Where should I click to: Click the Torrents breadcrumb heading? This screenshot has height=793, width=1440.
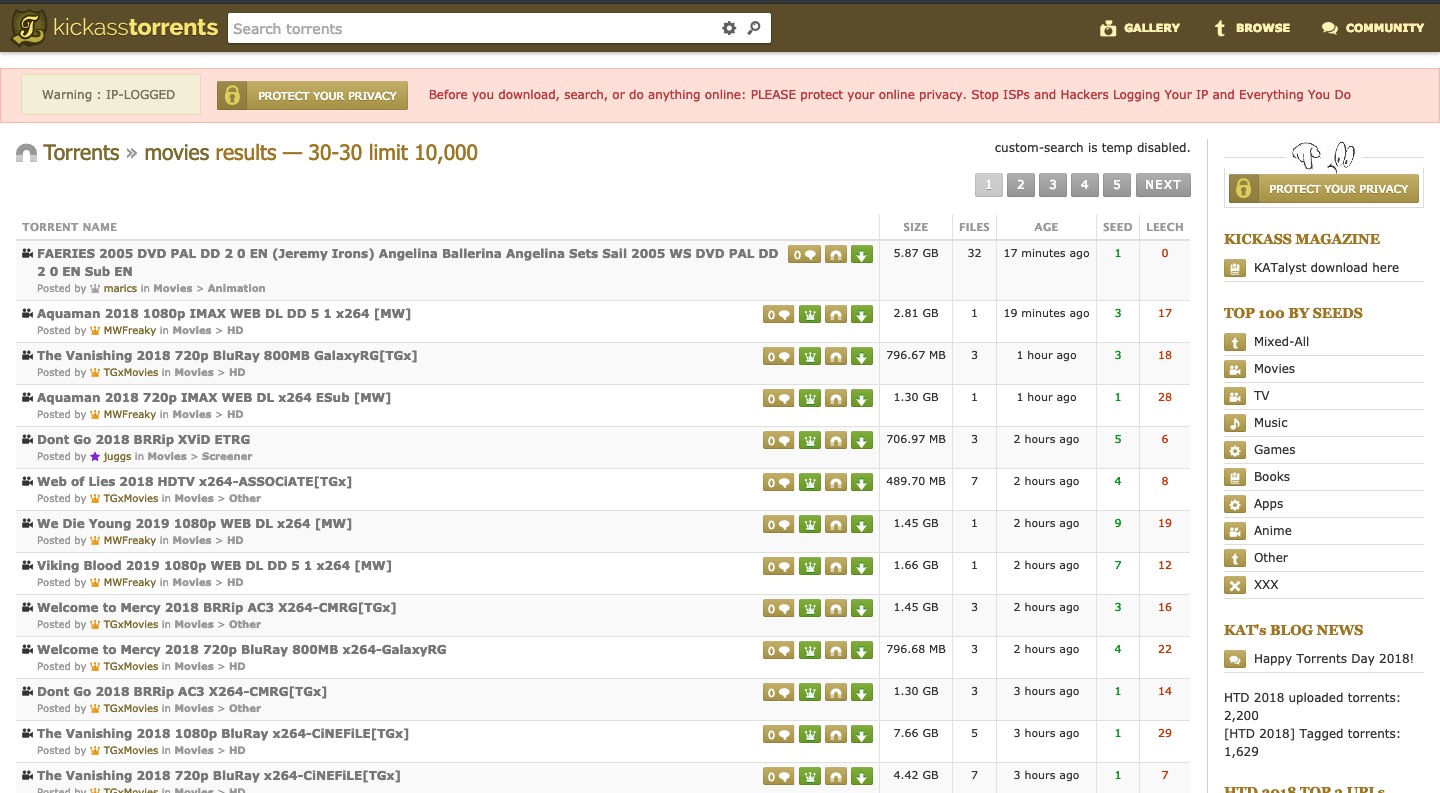pyautogui.click(x=81, y=153)
